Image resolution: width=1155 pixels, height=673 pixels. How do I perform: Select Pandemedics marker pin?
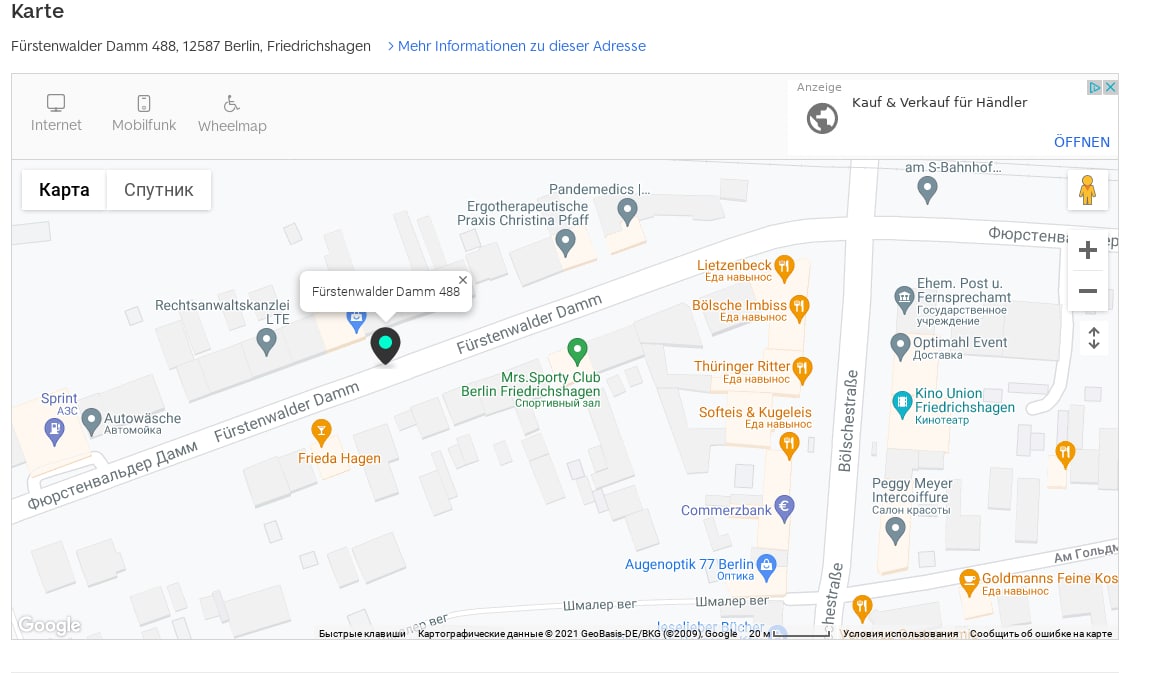(627, 212)
